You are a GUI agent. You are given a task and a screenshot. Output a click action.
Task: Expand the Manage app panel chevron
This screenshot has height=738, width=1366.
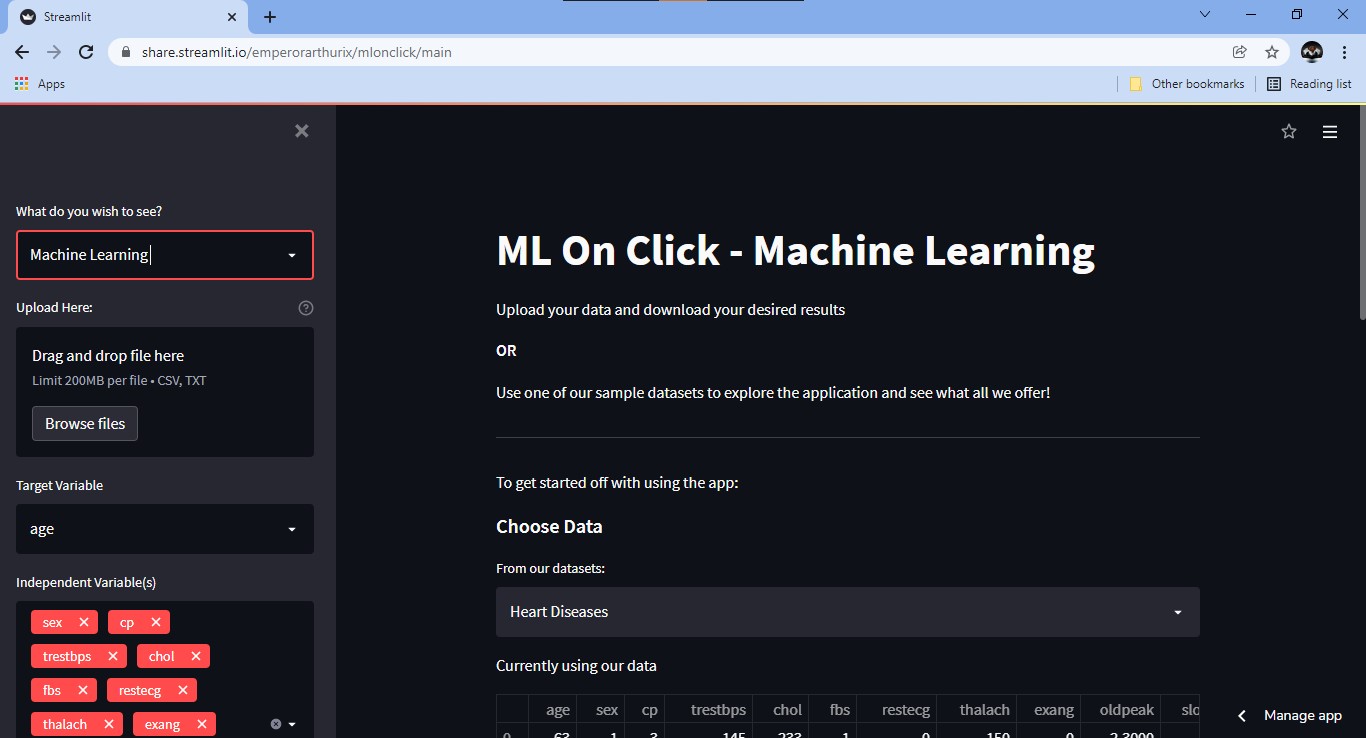click(x=1242, y=716)
